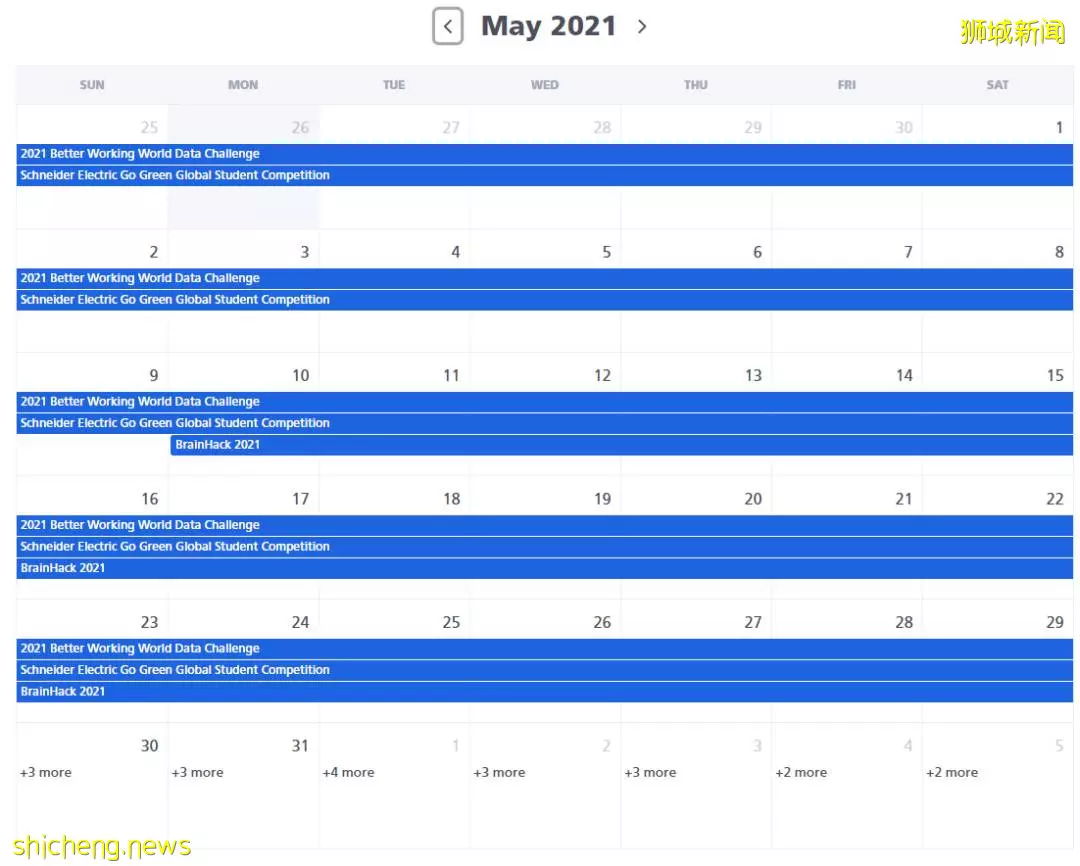Select the TUE column header
Viewport: 1080px width, 866px height.
pos(393,85)
